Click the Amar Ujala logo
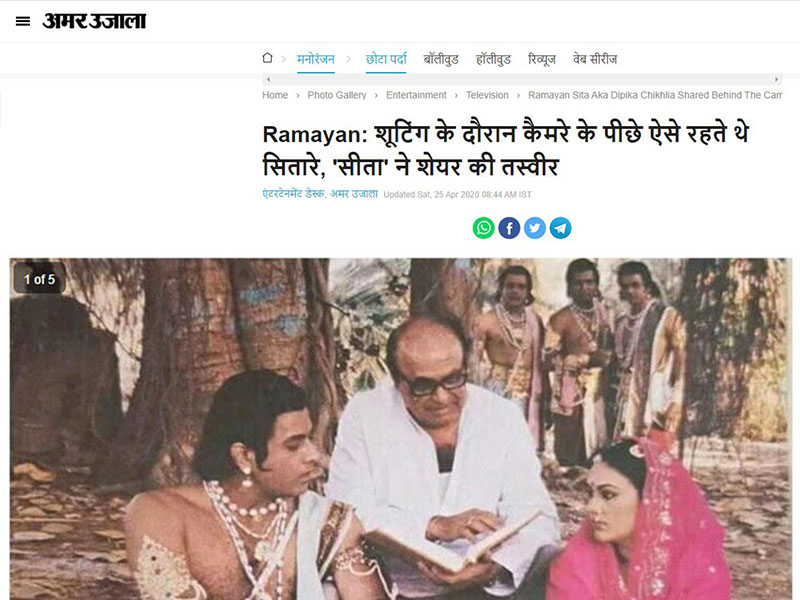The height and width of the screenshot is (600, 800). (x=94, y=21)
